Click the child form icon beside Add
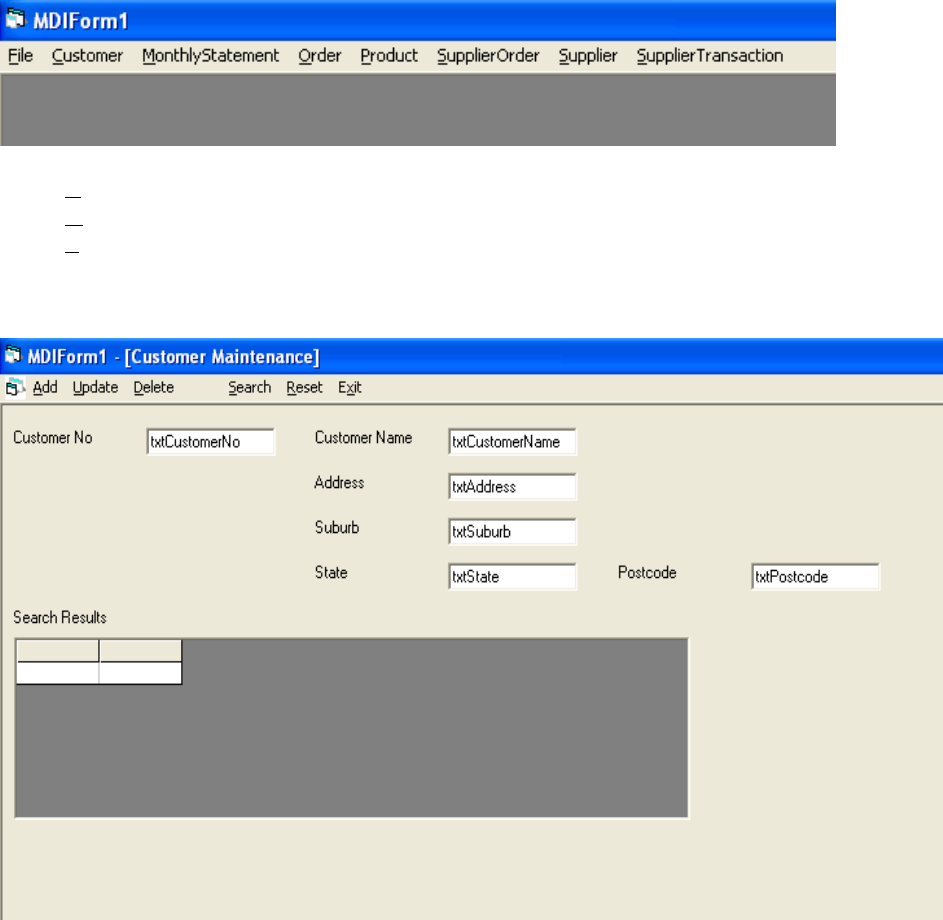This screenshot has width=943, height=920. [14, 388]
